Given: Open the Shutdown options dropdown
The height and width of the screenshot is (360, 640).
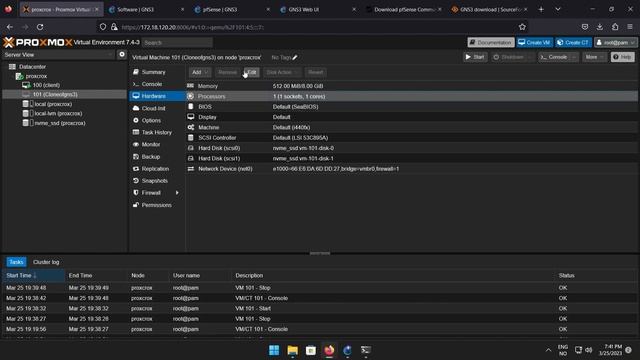Looking at the screenshot, I should [x=529, y=57].
